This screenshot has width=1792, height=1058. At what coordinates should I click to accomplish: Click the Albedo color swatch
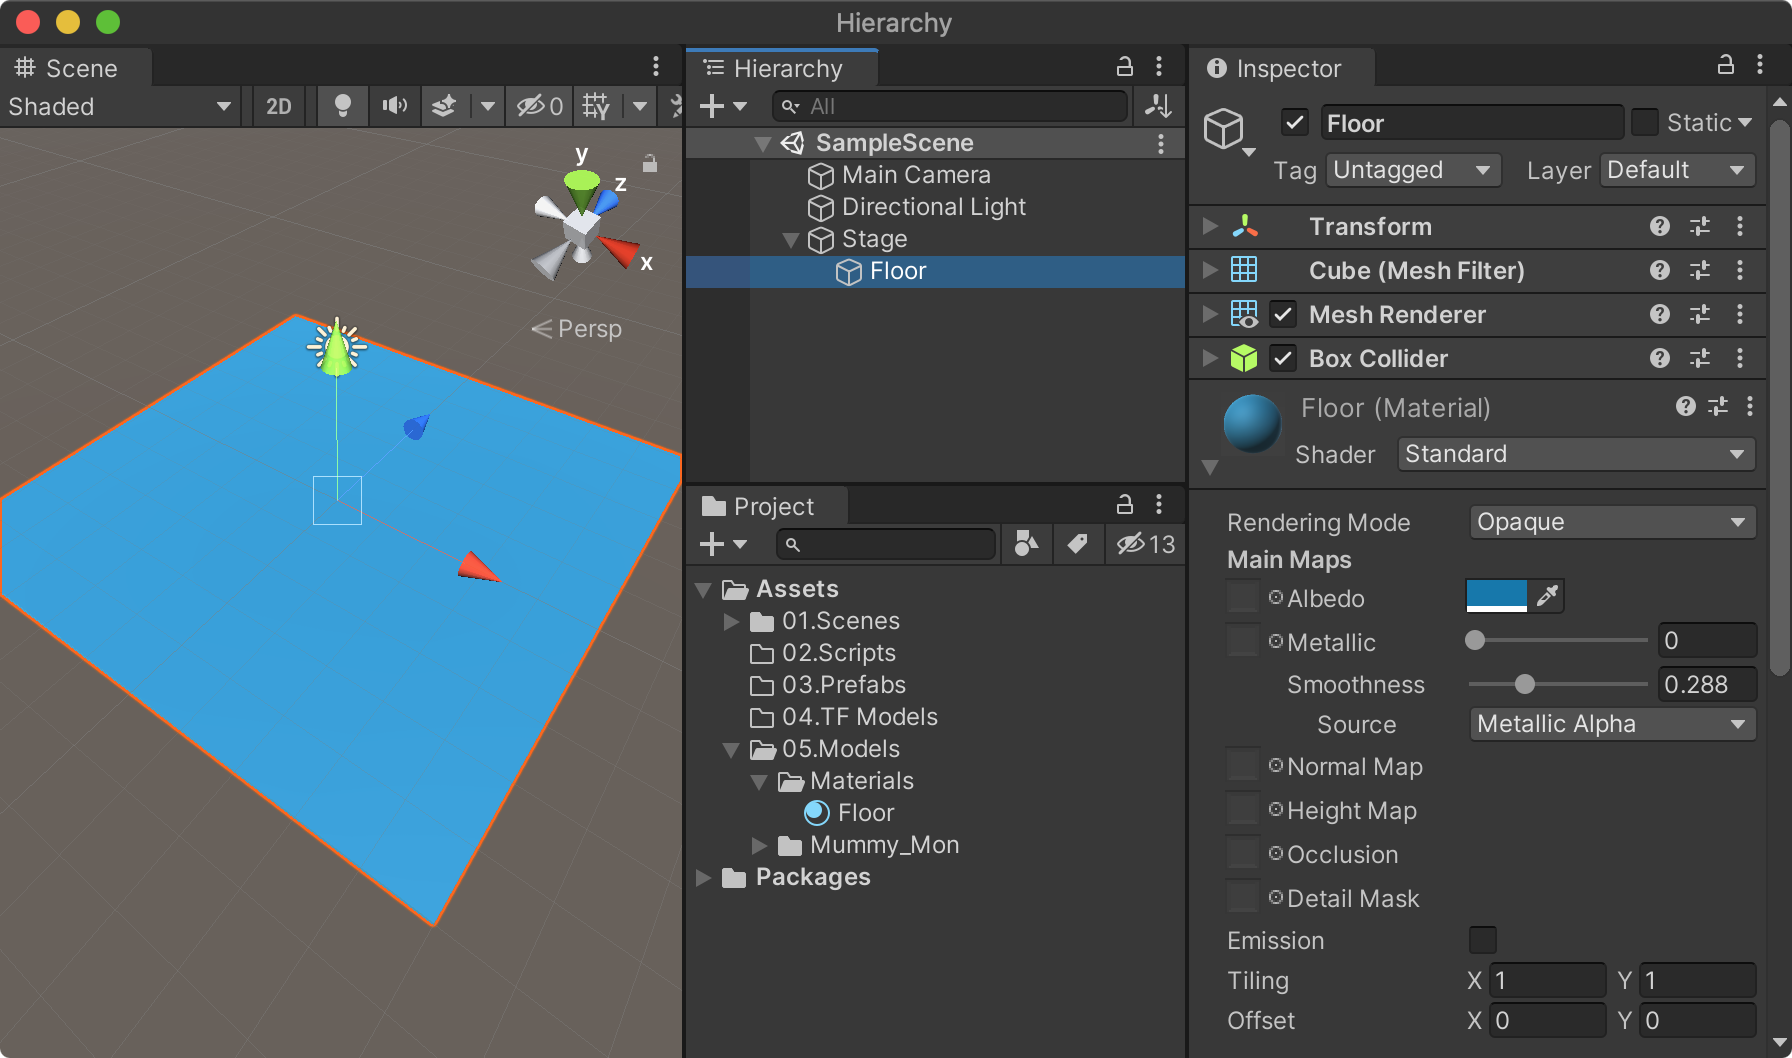click(x=1496, y=596)
